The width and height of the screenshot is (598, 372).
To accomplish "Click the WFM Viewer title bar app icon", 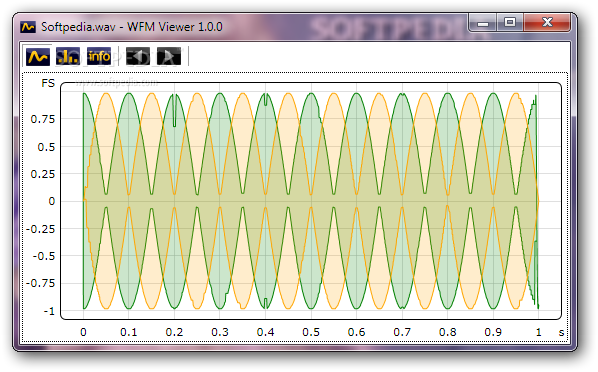I will pos(28,27).
